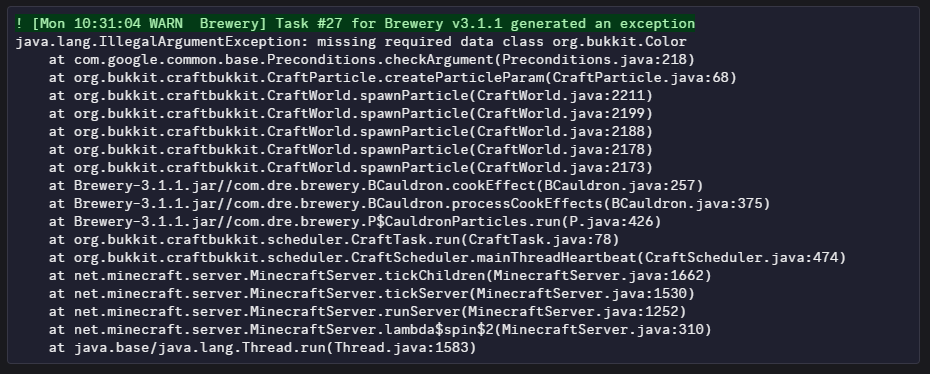Select the Thread.run final stack line
Viewport: 930px width, 374px height.
tap(263, 347)
